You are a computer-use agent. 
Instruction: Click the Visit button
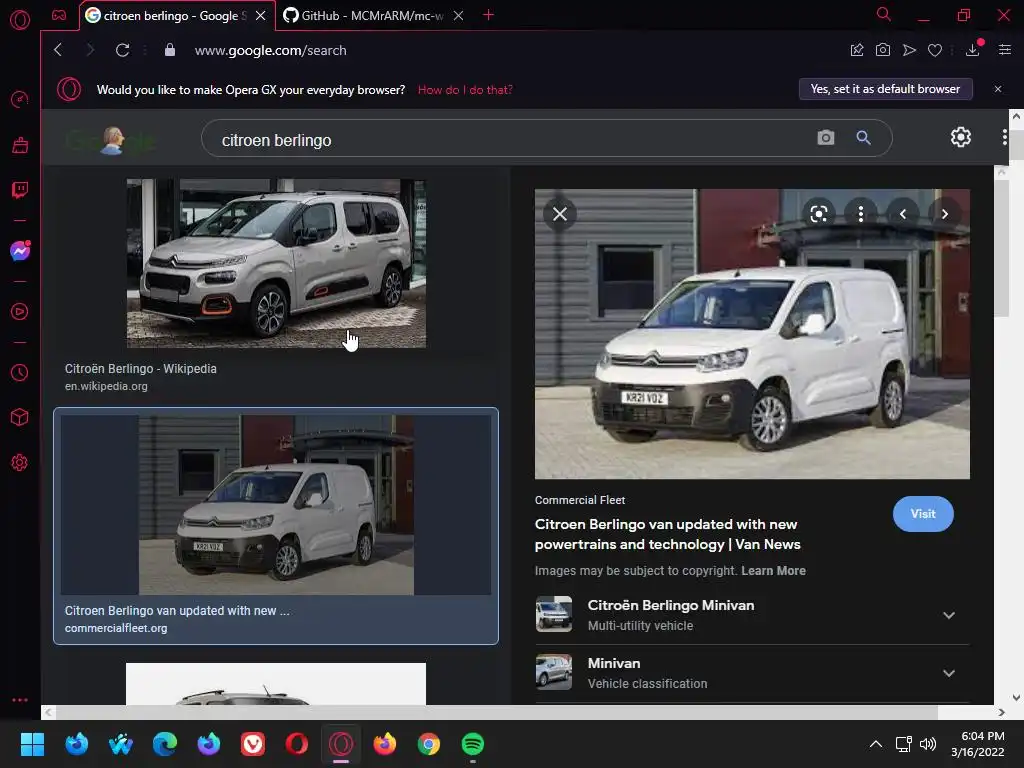(923, 514)
